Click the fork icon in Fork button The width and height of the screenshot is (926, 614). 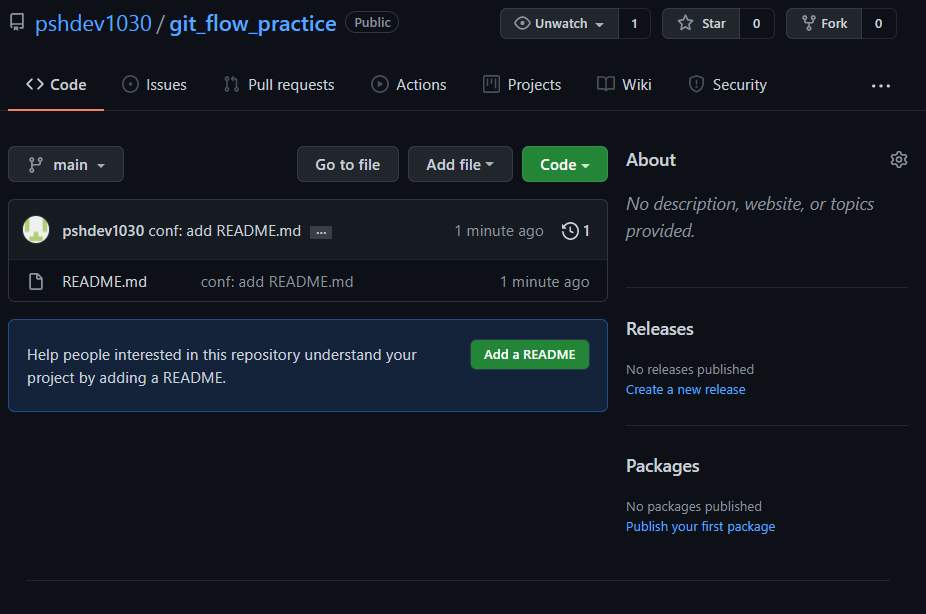808,24
